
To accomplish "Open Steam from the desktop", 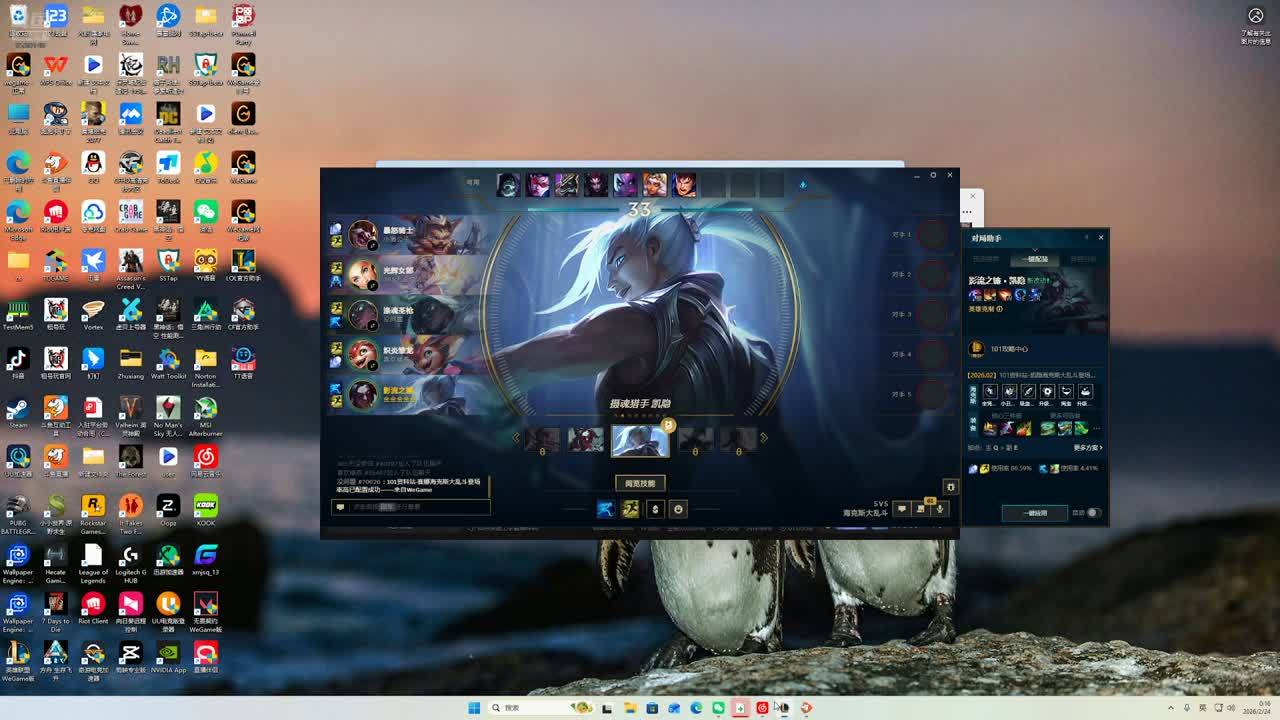I will [x=18, y=409].
